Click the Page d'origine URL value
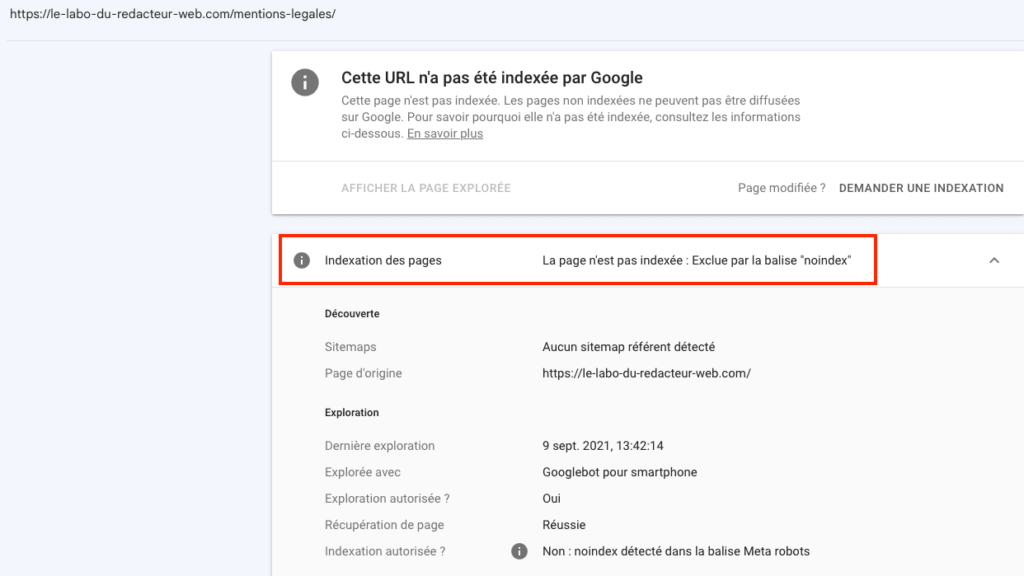Image resolution: width=1024 pixels, height=576 pixels. coord(646,373)
